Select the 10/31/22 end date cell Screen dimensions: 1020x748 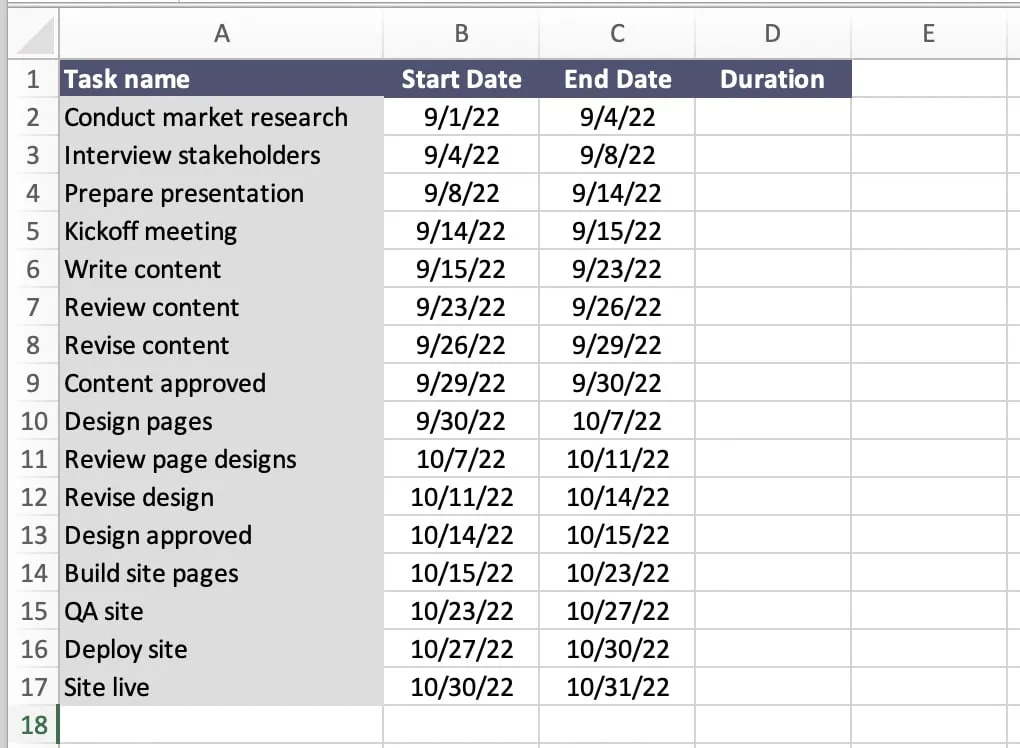click(617, 687)
